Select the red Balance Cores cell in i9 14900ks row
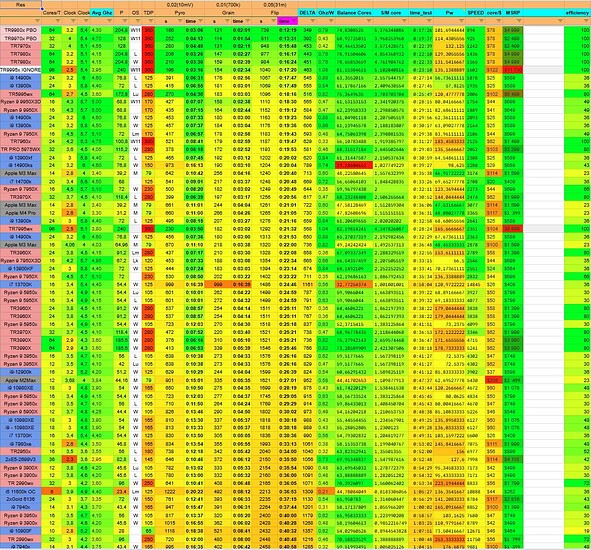Screen dimensions: 591x550 click(x=354, y=165)
